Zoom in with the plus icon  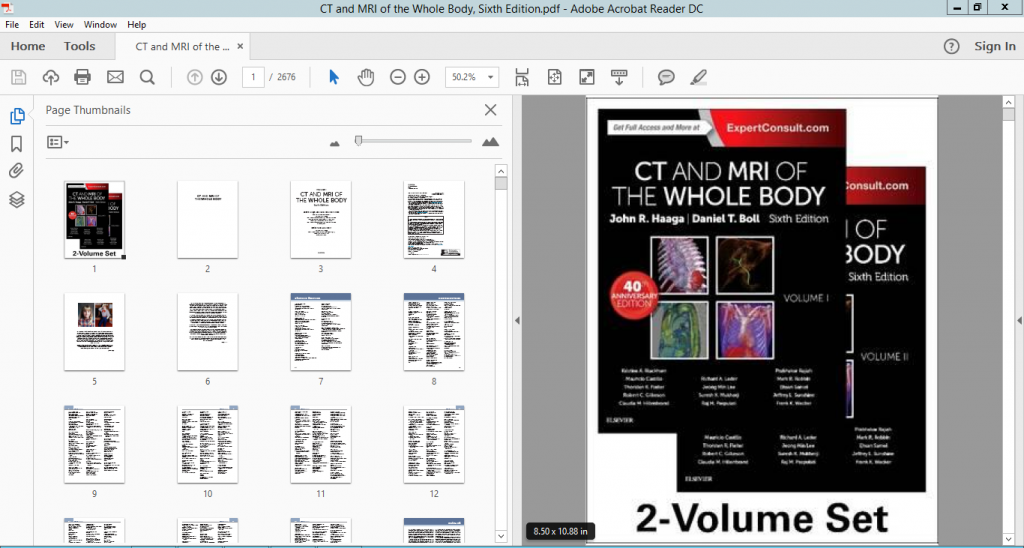click(423, 77)
